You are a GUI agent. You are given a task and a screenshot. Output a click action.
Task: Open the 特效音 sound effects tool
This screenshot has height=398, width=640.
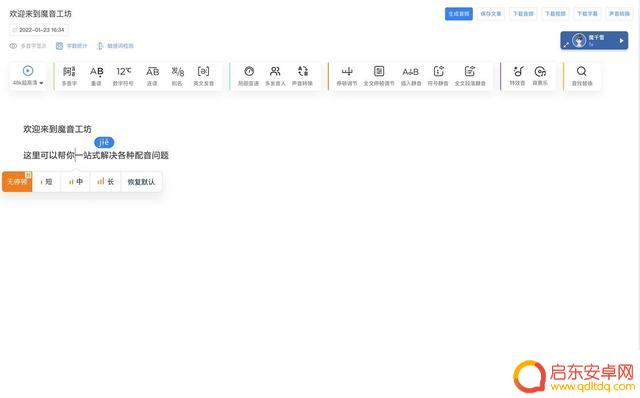[518, 76]
